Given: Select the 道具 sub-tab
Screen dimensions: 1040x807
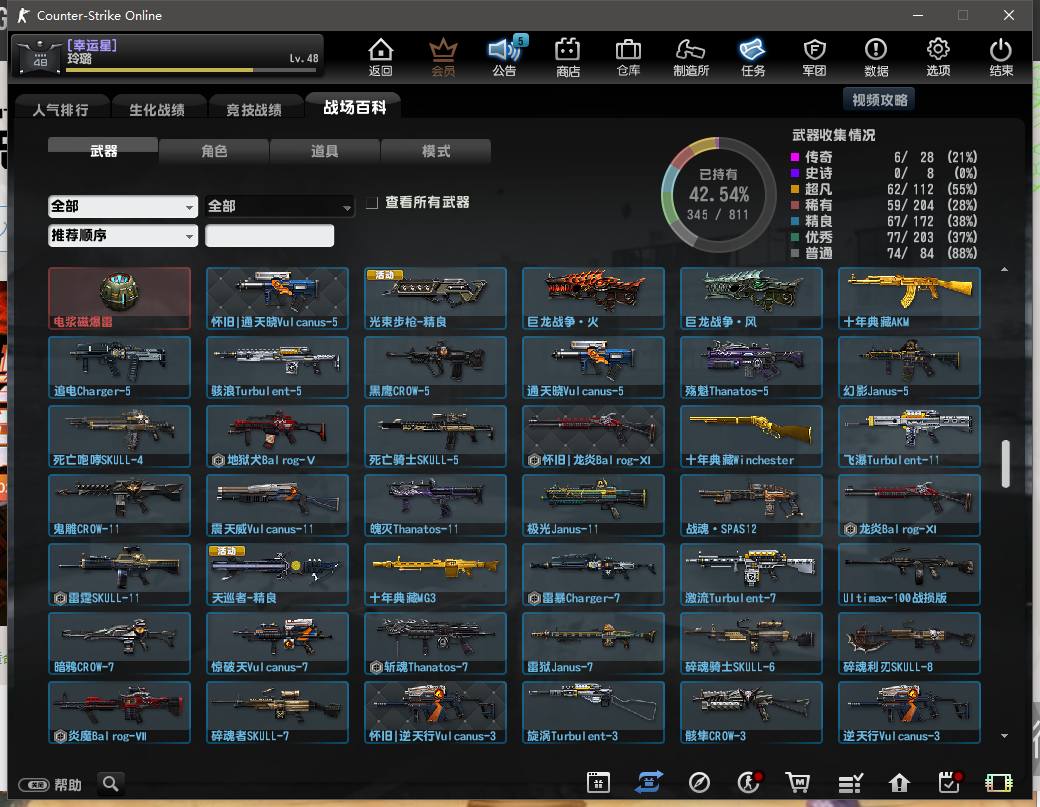Looking at the screenshot, I should pos(325,151).
